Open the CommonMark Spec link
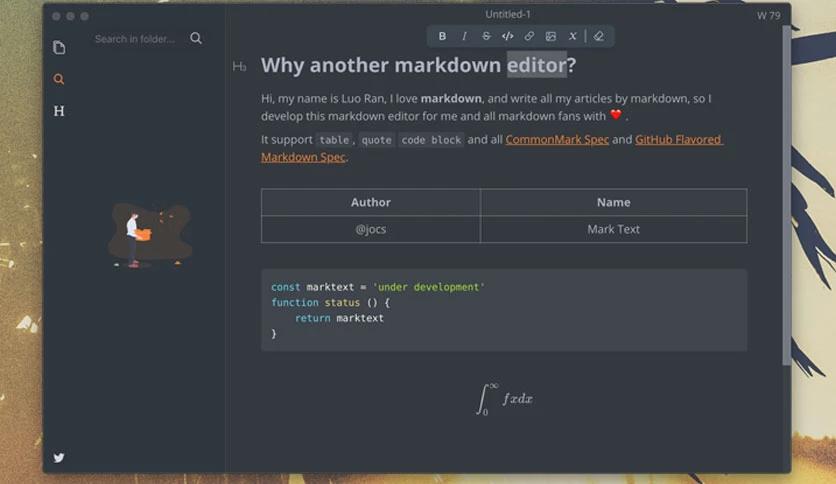836x484 pixels. (x=557, y=140)
